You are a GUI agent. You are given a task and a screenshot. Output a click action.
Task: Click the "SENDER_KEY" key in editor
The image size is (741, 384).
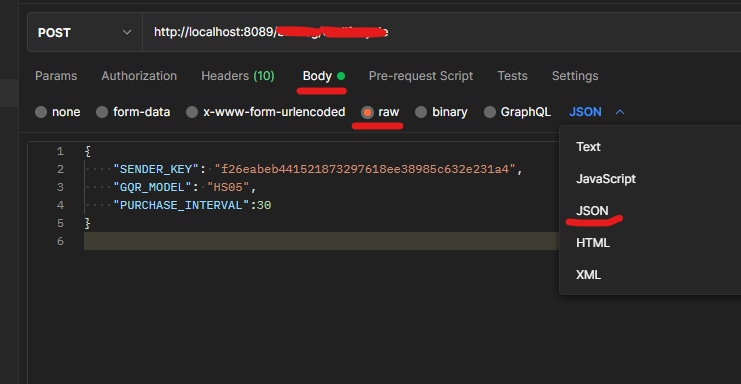point(155,170)
